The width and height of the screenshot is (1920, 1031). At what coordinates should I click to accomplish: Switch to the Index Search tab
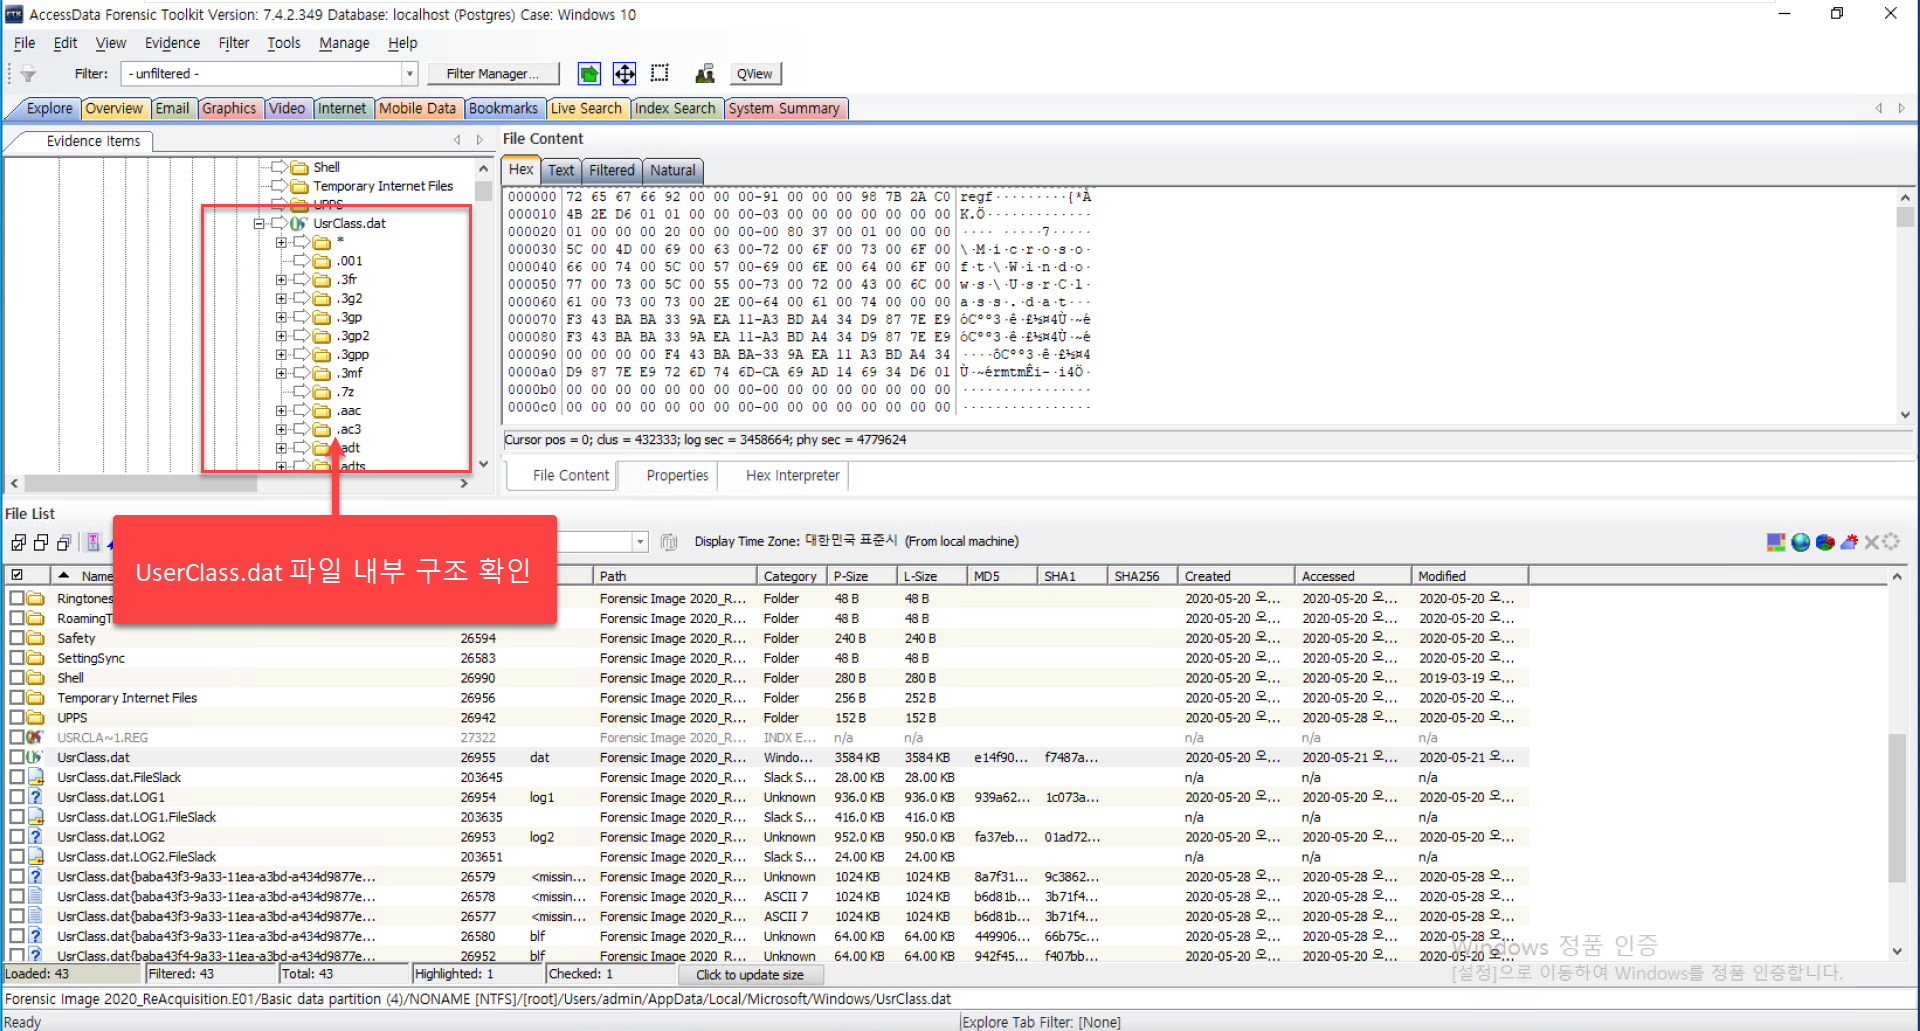[675, 108]
